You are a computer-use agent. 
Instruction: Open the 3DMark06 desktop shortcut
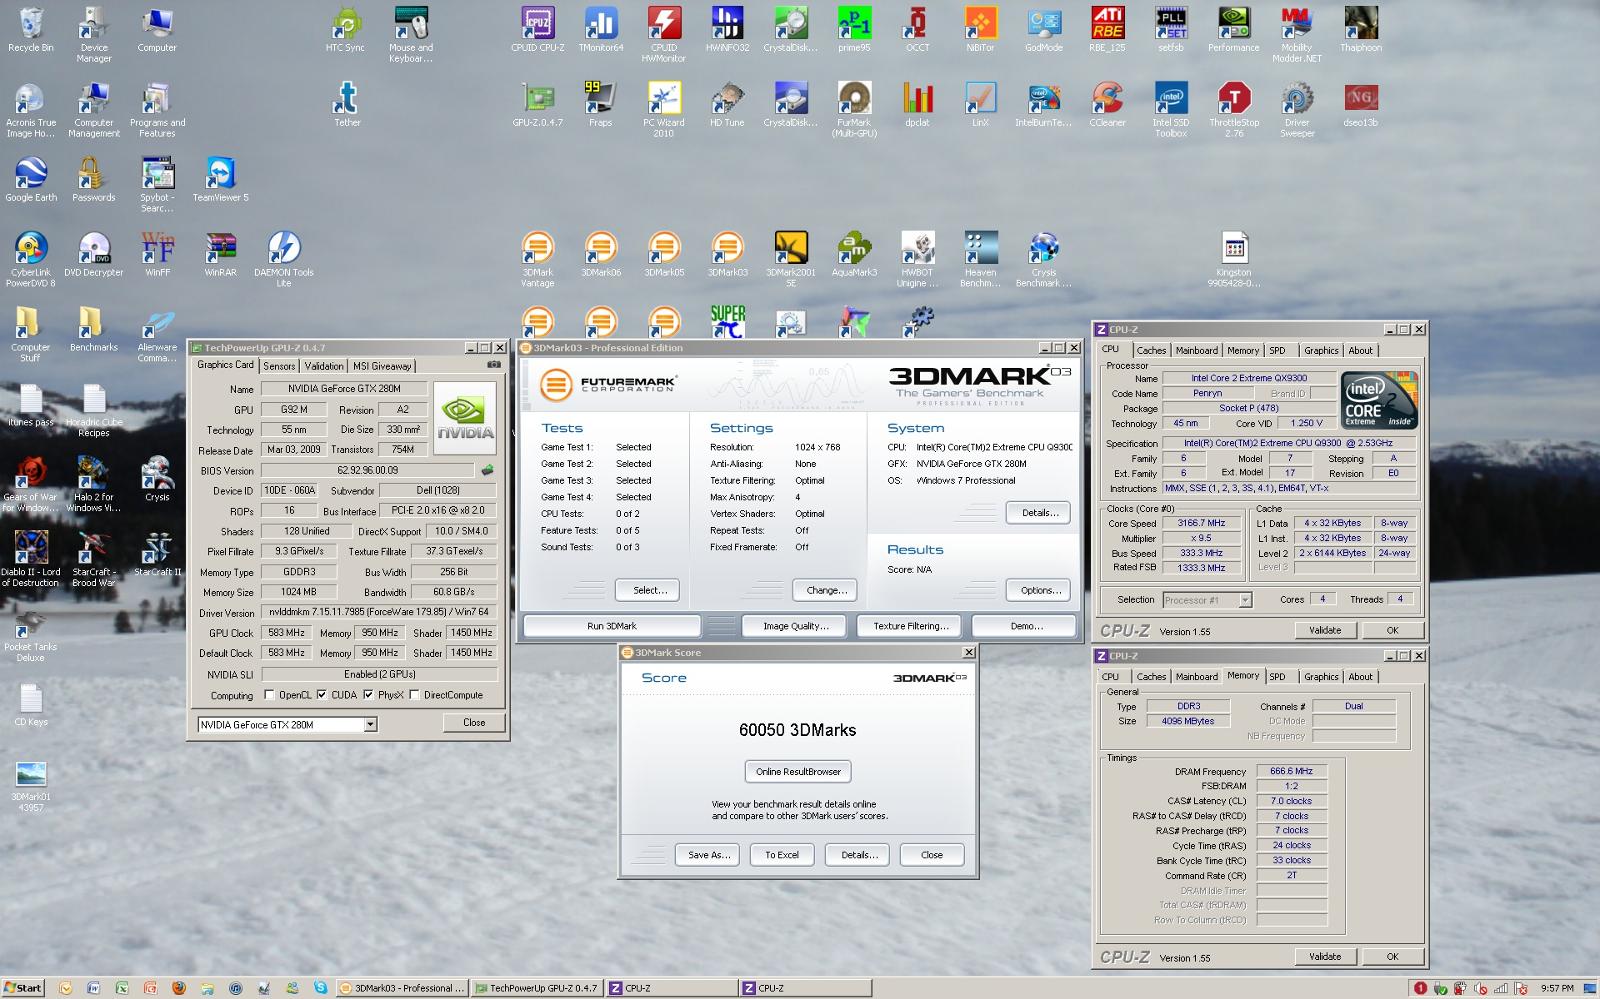(601, 254)
